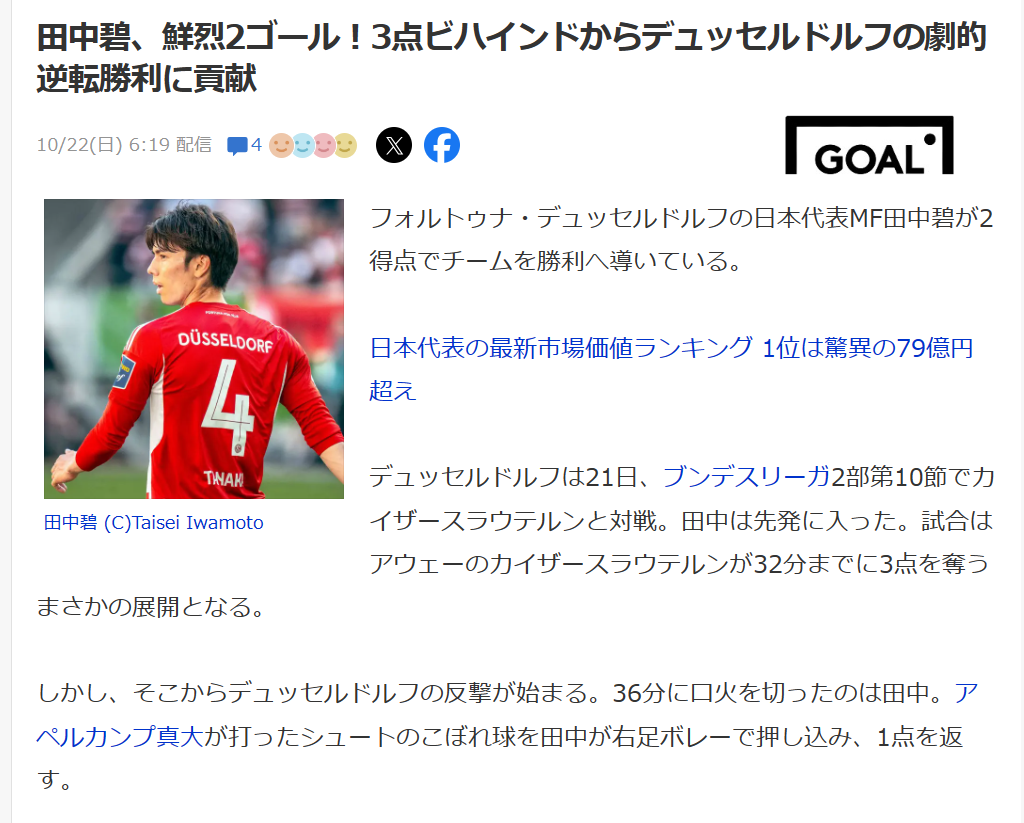Viewport: 1024px width, 823px height.
Task: Click the yellow smiley reaction face
Action: 345,145
